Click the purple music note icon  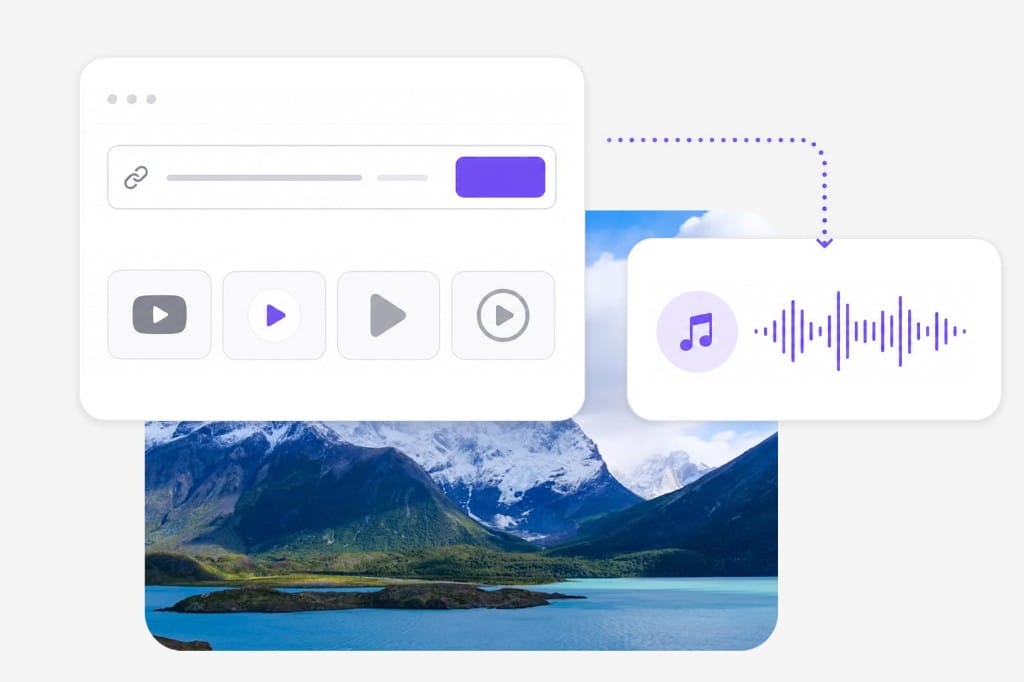pyautogui.click(x=697, y=331)
